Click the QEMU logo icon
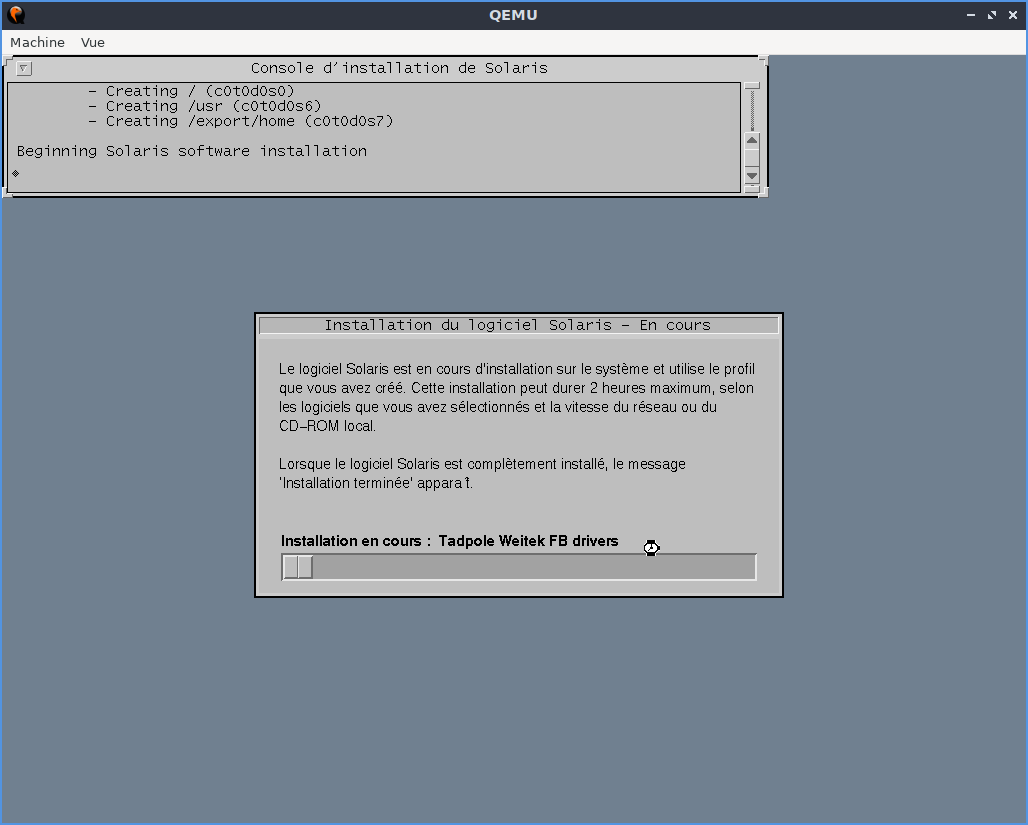Screen dimensions: 1028x825 click(x=16, y=14)
